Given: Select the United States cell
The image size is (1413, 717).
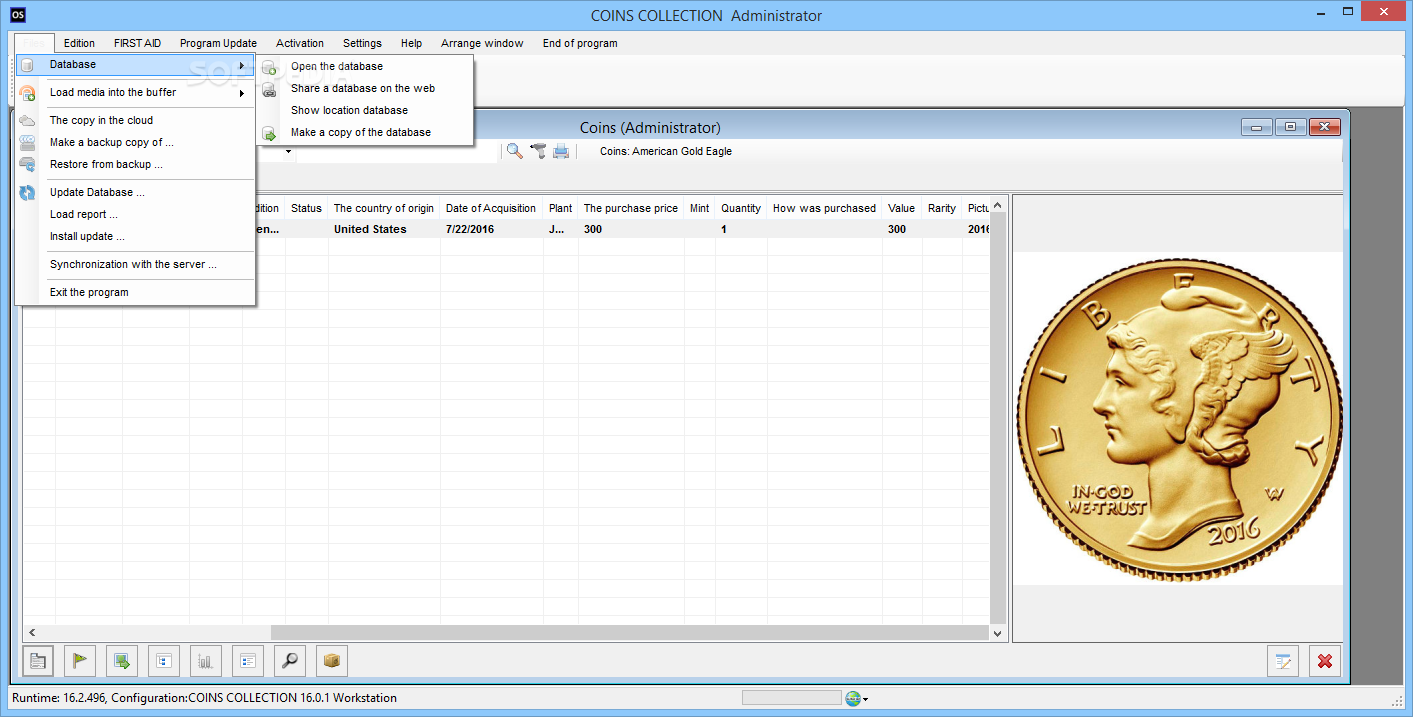Looking at the screenshot, I should pos(384,229).
